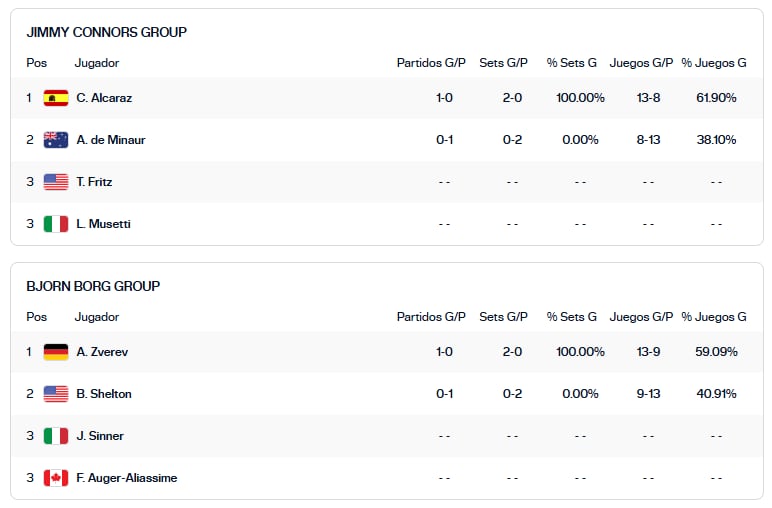Click the Canada flag beside F. Auger-Aliassime
Image resolution: width=772 pixels, height=508 pixels.
pos(56,478)
